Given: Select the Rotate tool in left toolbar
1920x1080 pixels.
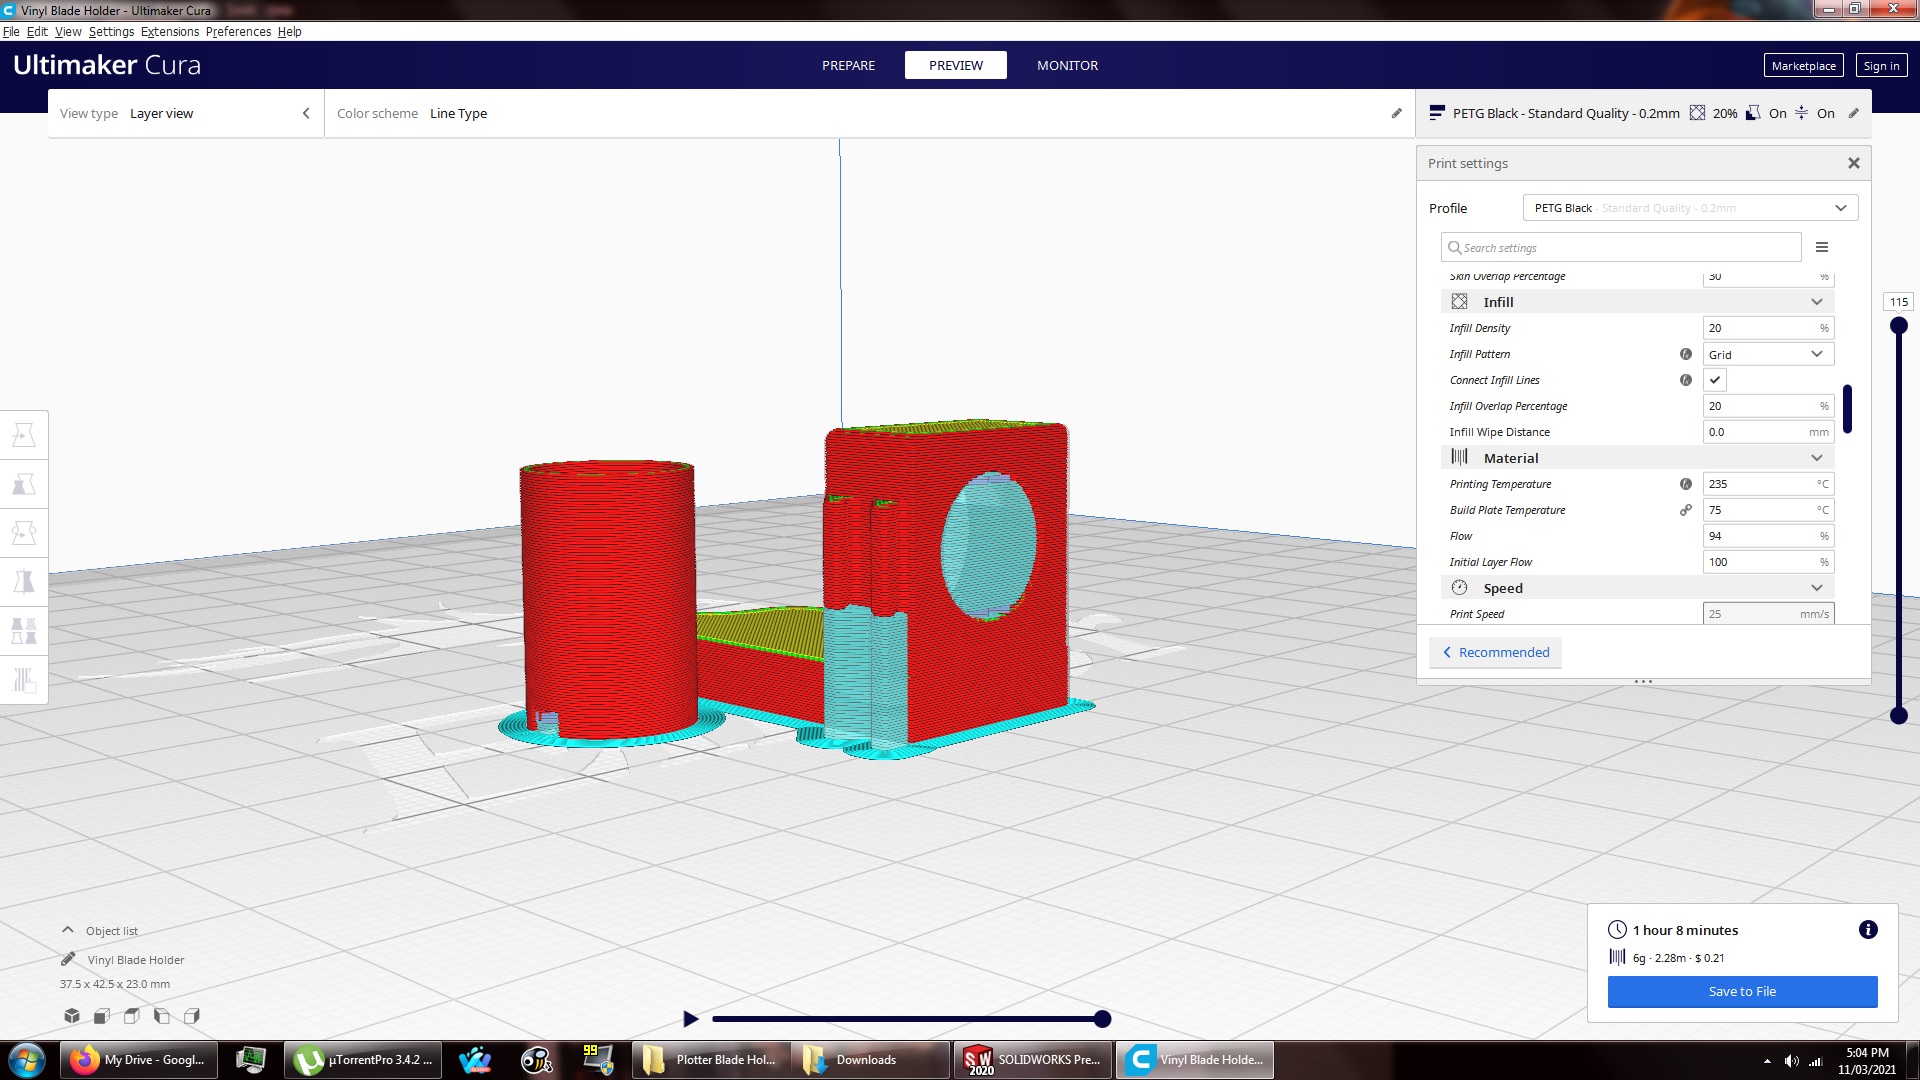Looking at the screenshot, I should pyautogui.click(x=24, y=533).
